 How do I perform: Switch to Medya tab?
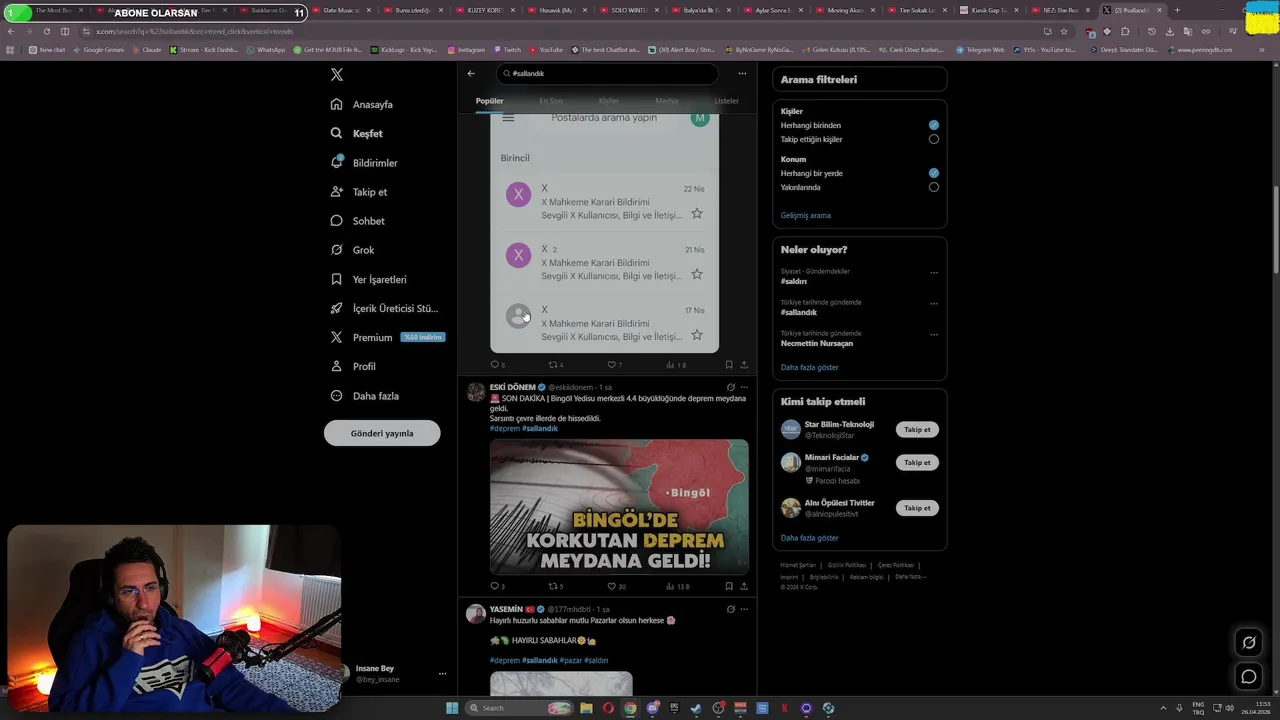coord(667,101)
